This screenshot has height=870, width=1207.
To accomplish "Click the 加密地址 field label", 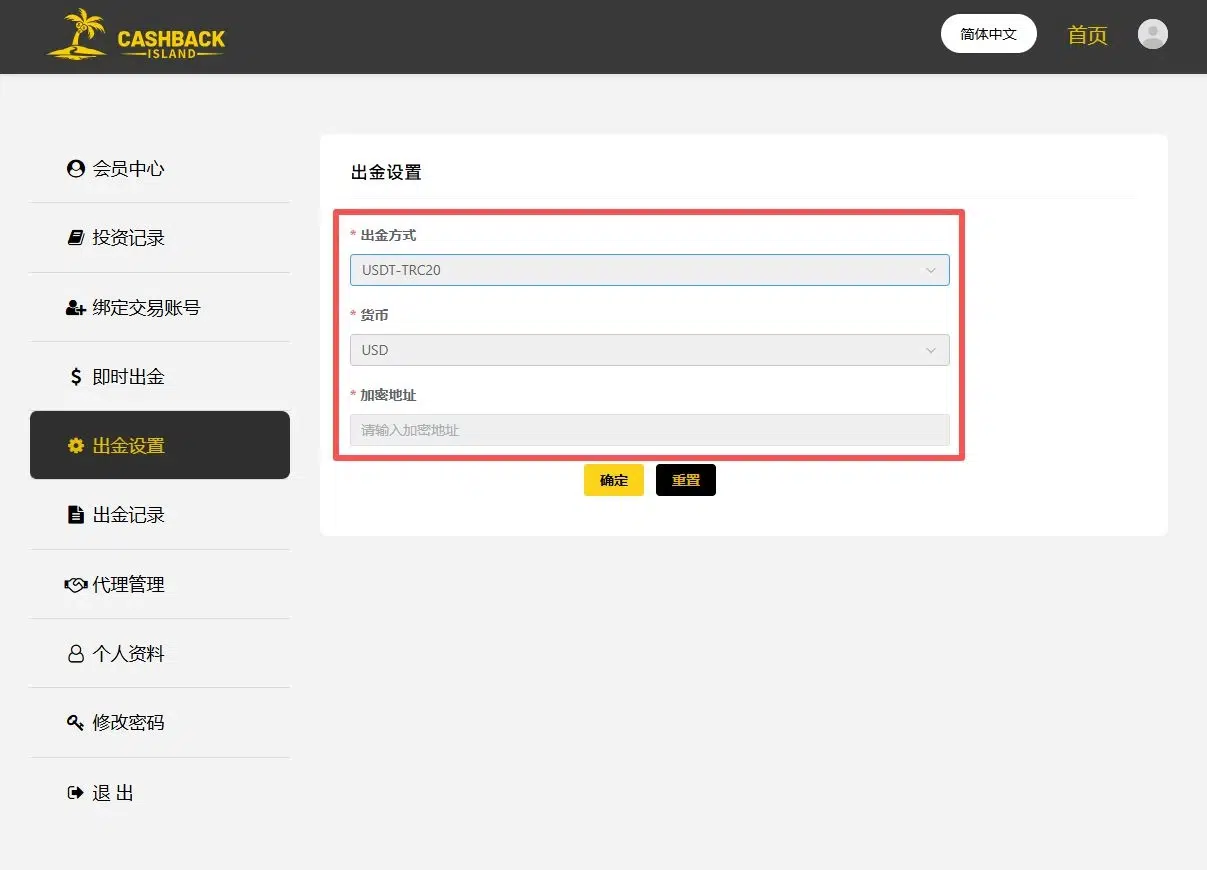I will point(388,395).
